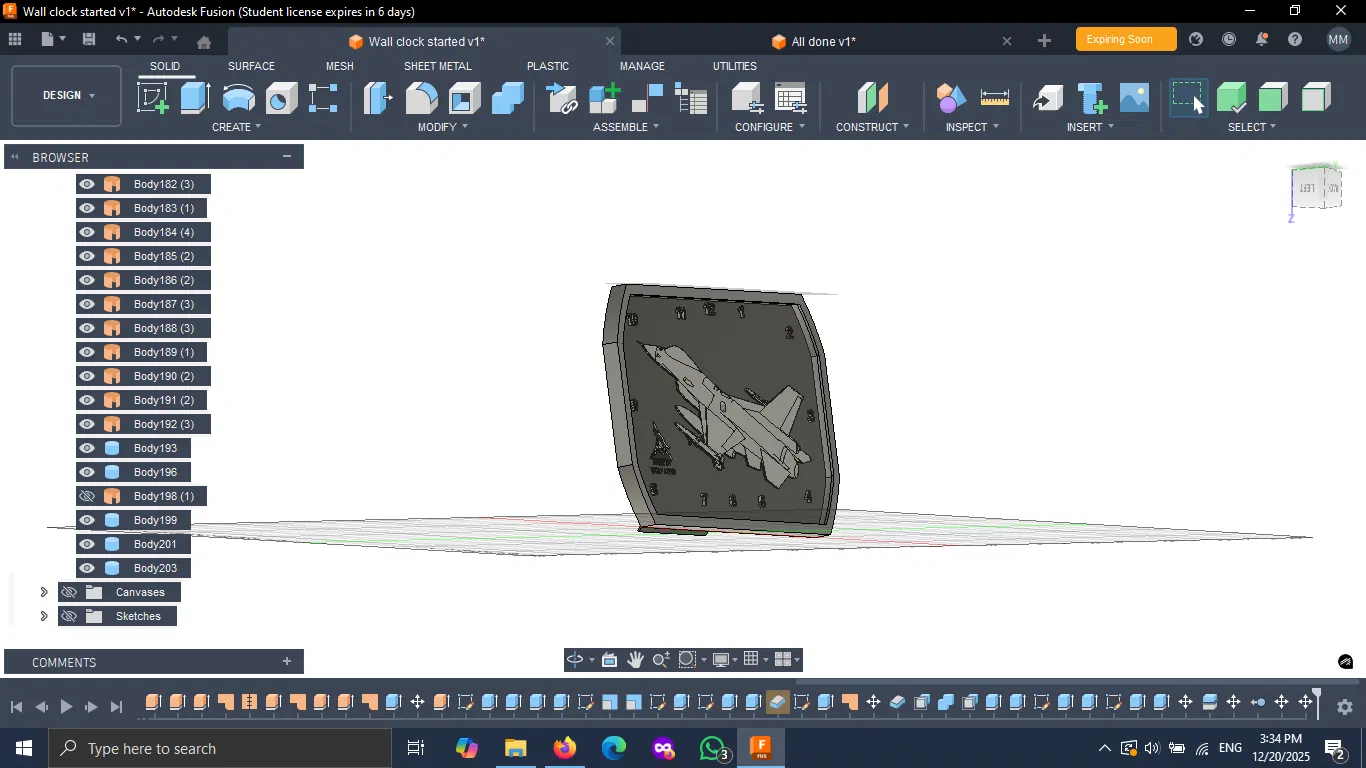This screenshot has height=768, width=1366.
Task: Activate the Window Selection tool
Action: click(1189, 98)
